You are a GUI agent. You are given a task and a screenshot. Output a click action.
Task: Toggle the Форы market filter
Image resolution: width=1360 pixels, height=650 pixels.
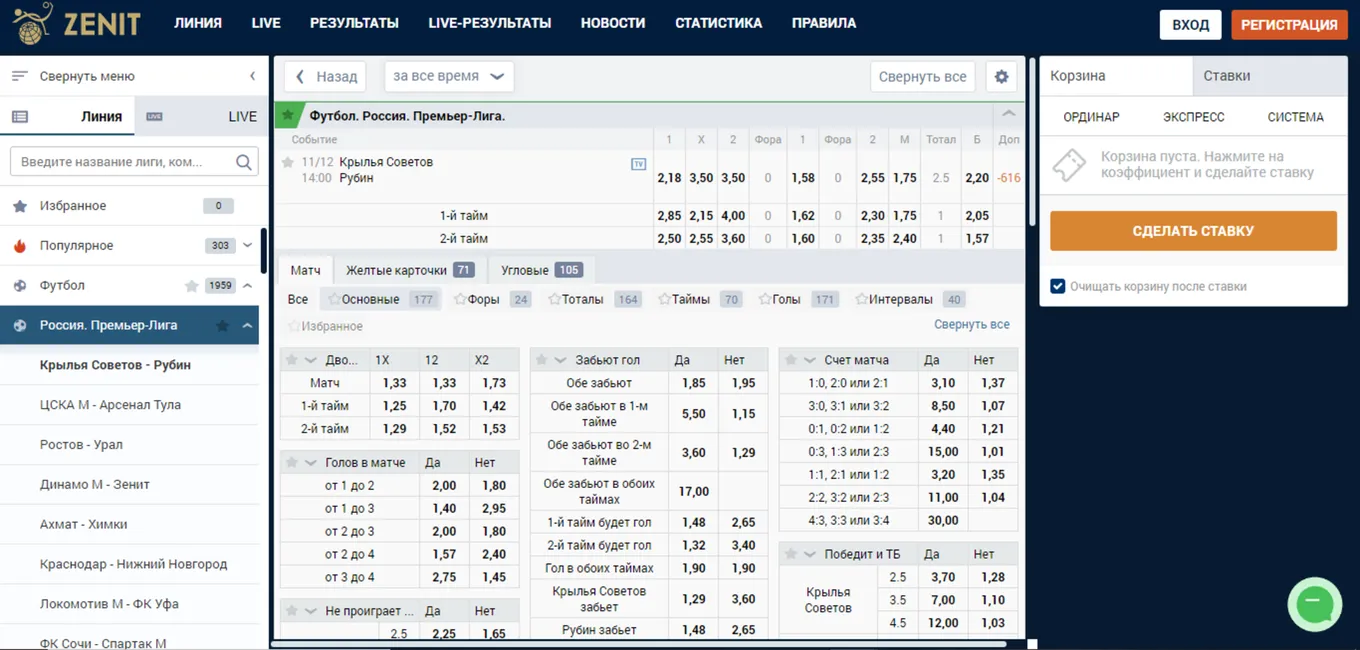492,299
